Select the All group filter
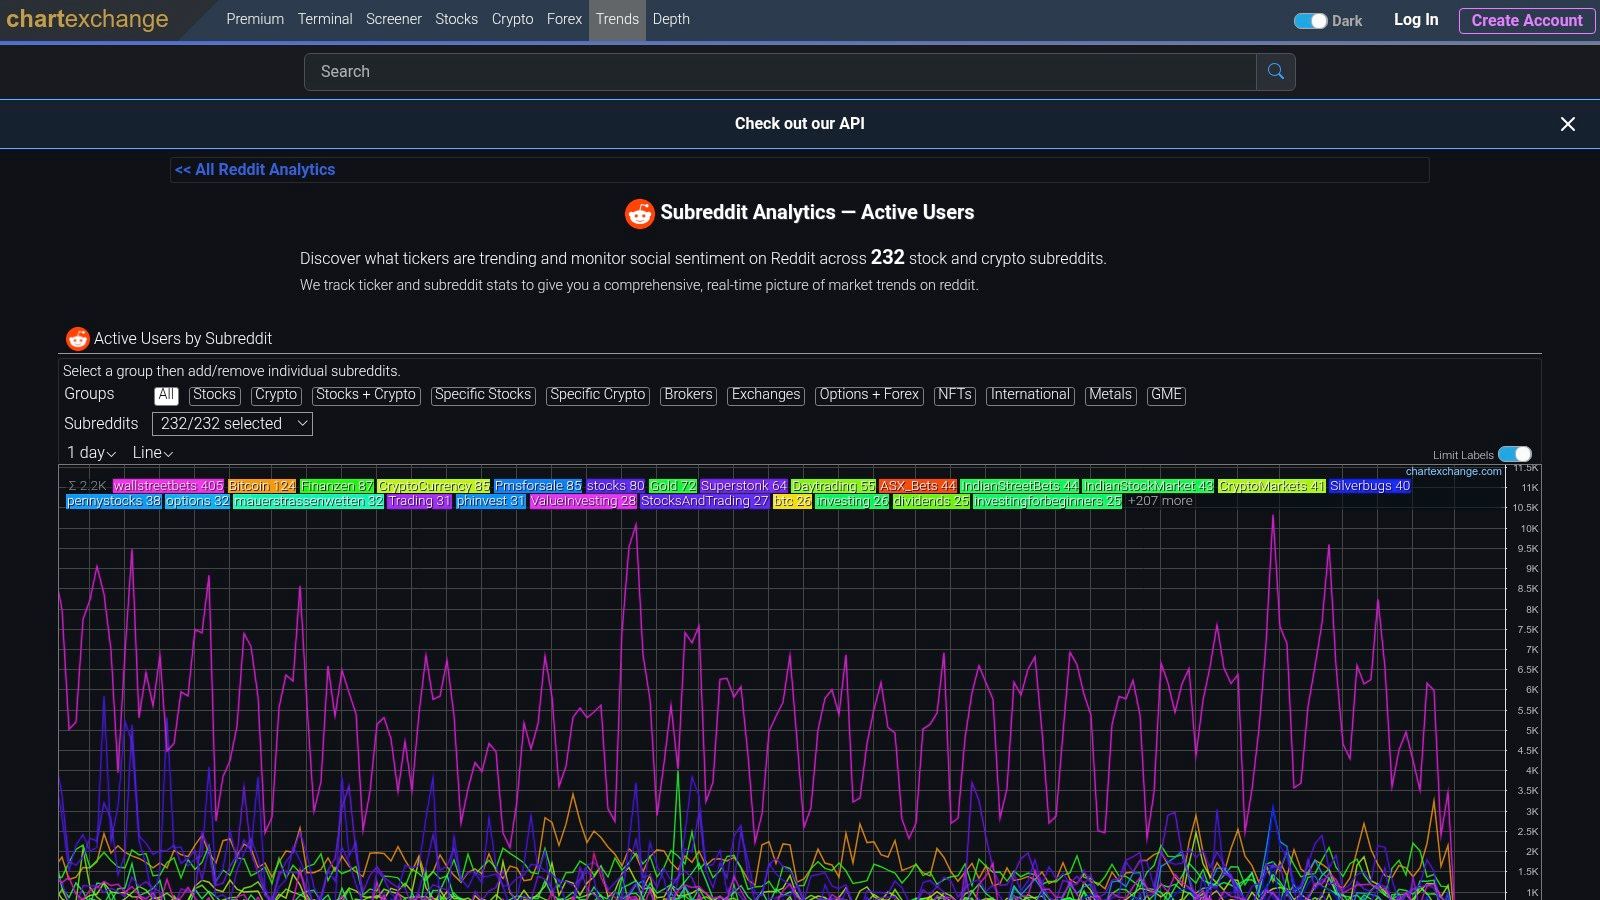Image resolution: width=1600 pixels, height=900 pixels. (x=166, y=395)
